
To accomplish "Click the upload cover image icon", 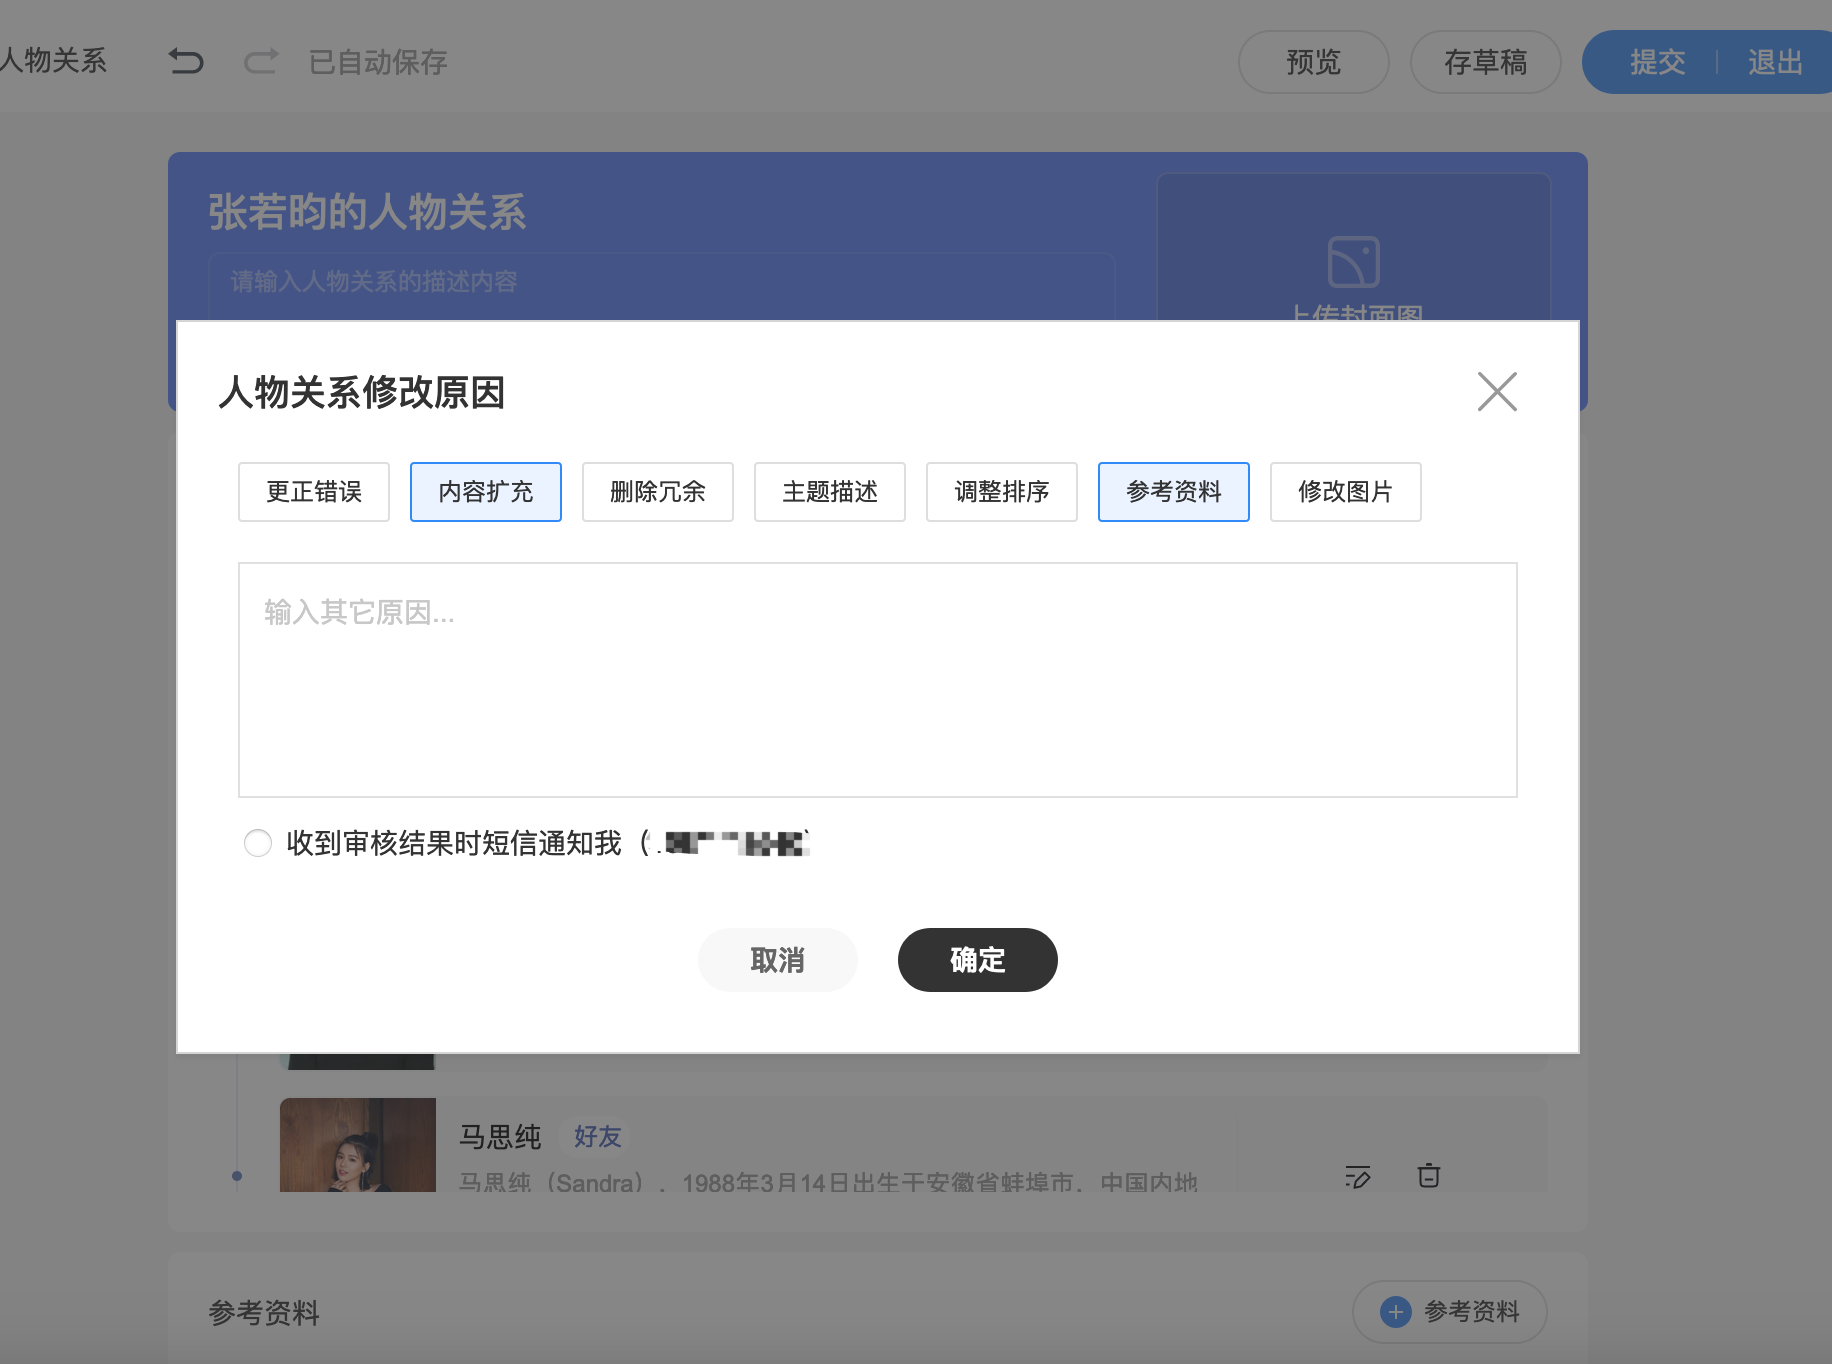I will [x=1353, y=262].
